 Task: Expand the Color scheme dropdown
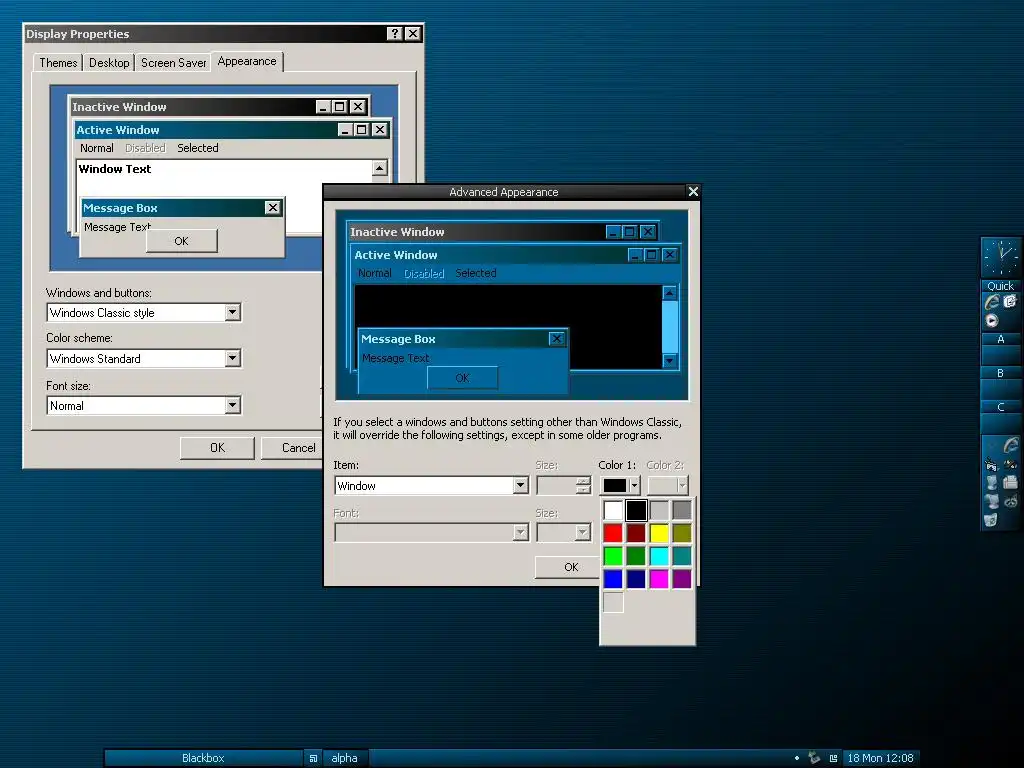[x=232, y=358]
